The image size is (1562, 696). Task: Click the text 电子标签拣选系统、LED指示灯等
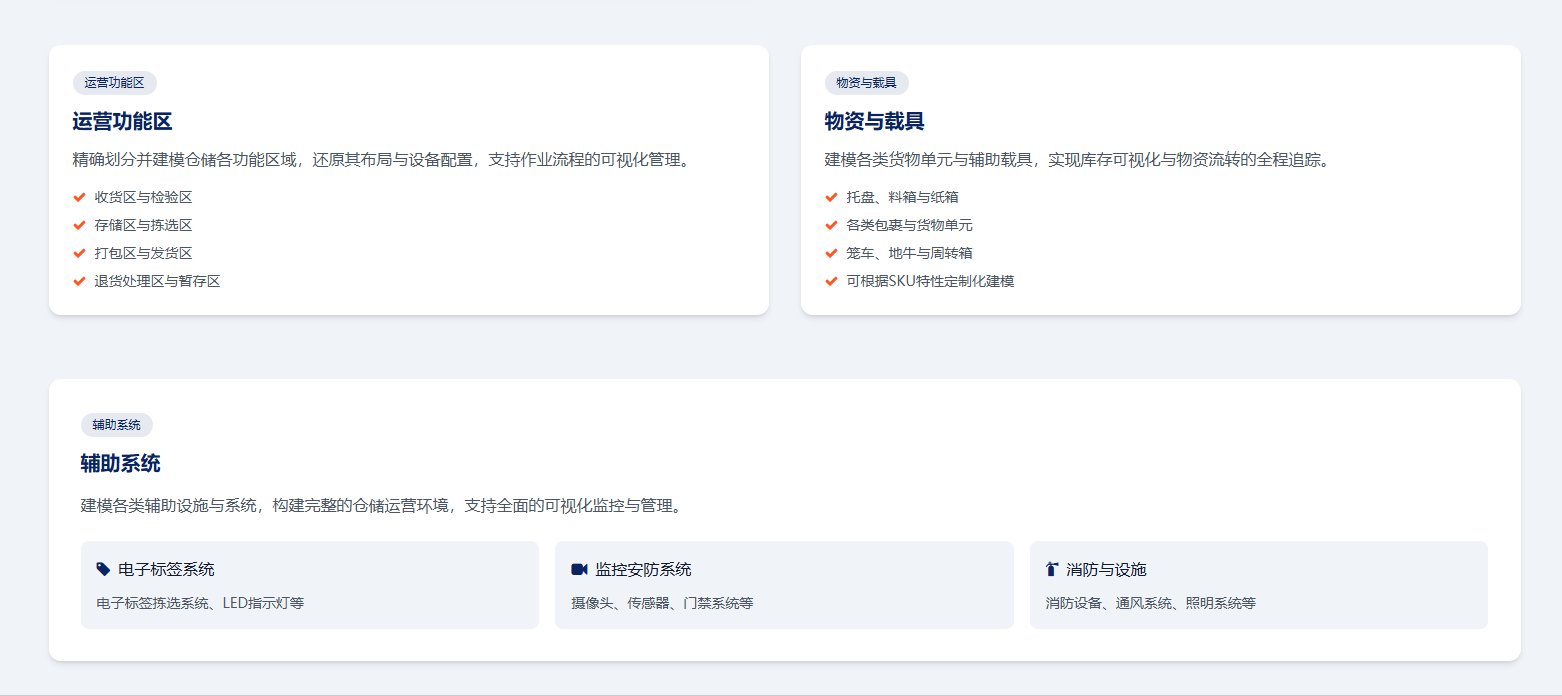(200, 603)
